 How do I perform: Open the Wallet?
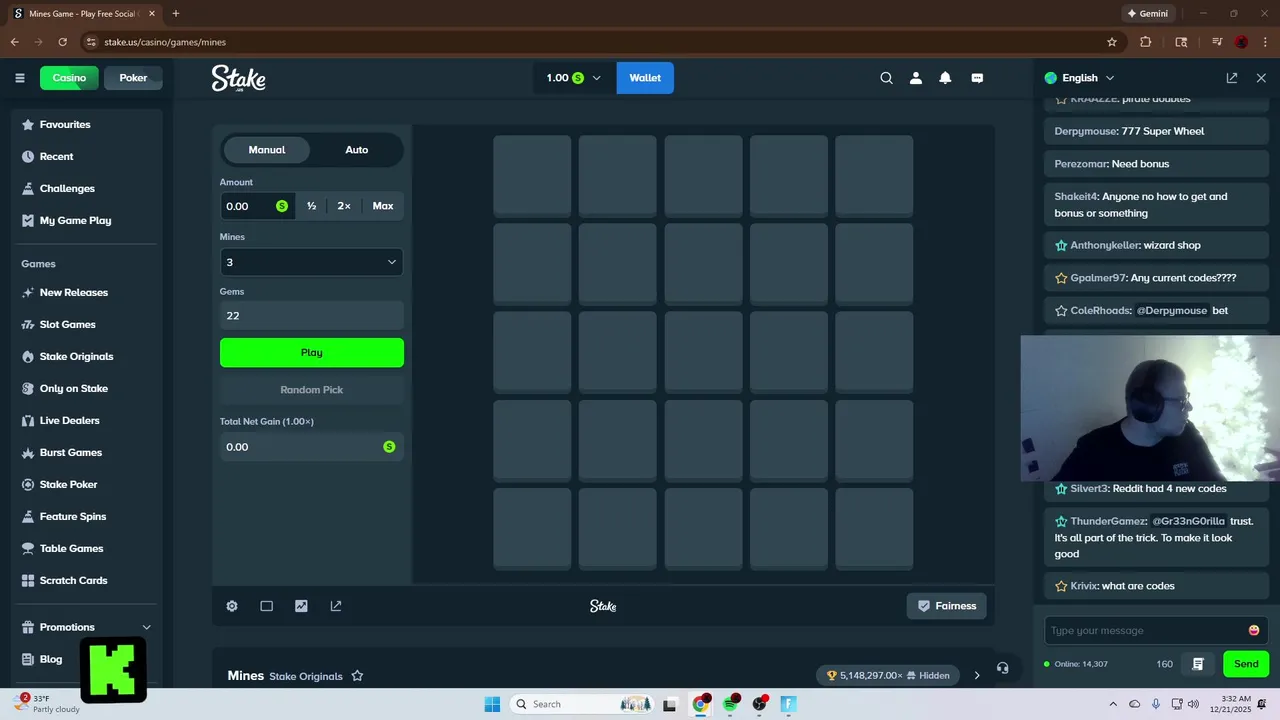[x=645, y=78]
